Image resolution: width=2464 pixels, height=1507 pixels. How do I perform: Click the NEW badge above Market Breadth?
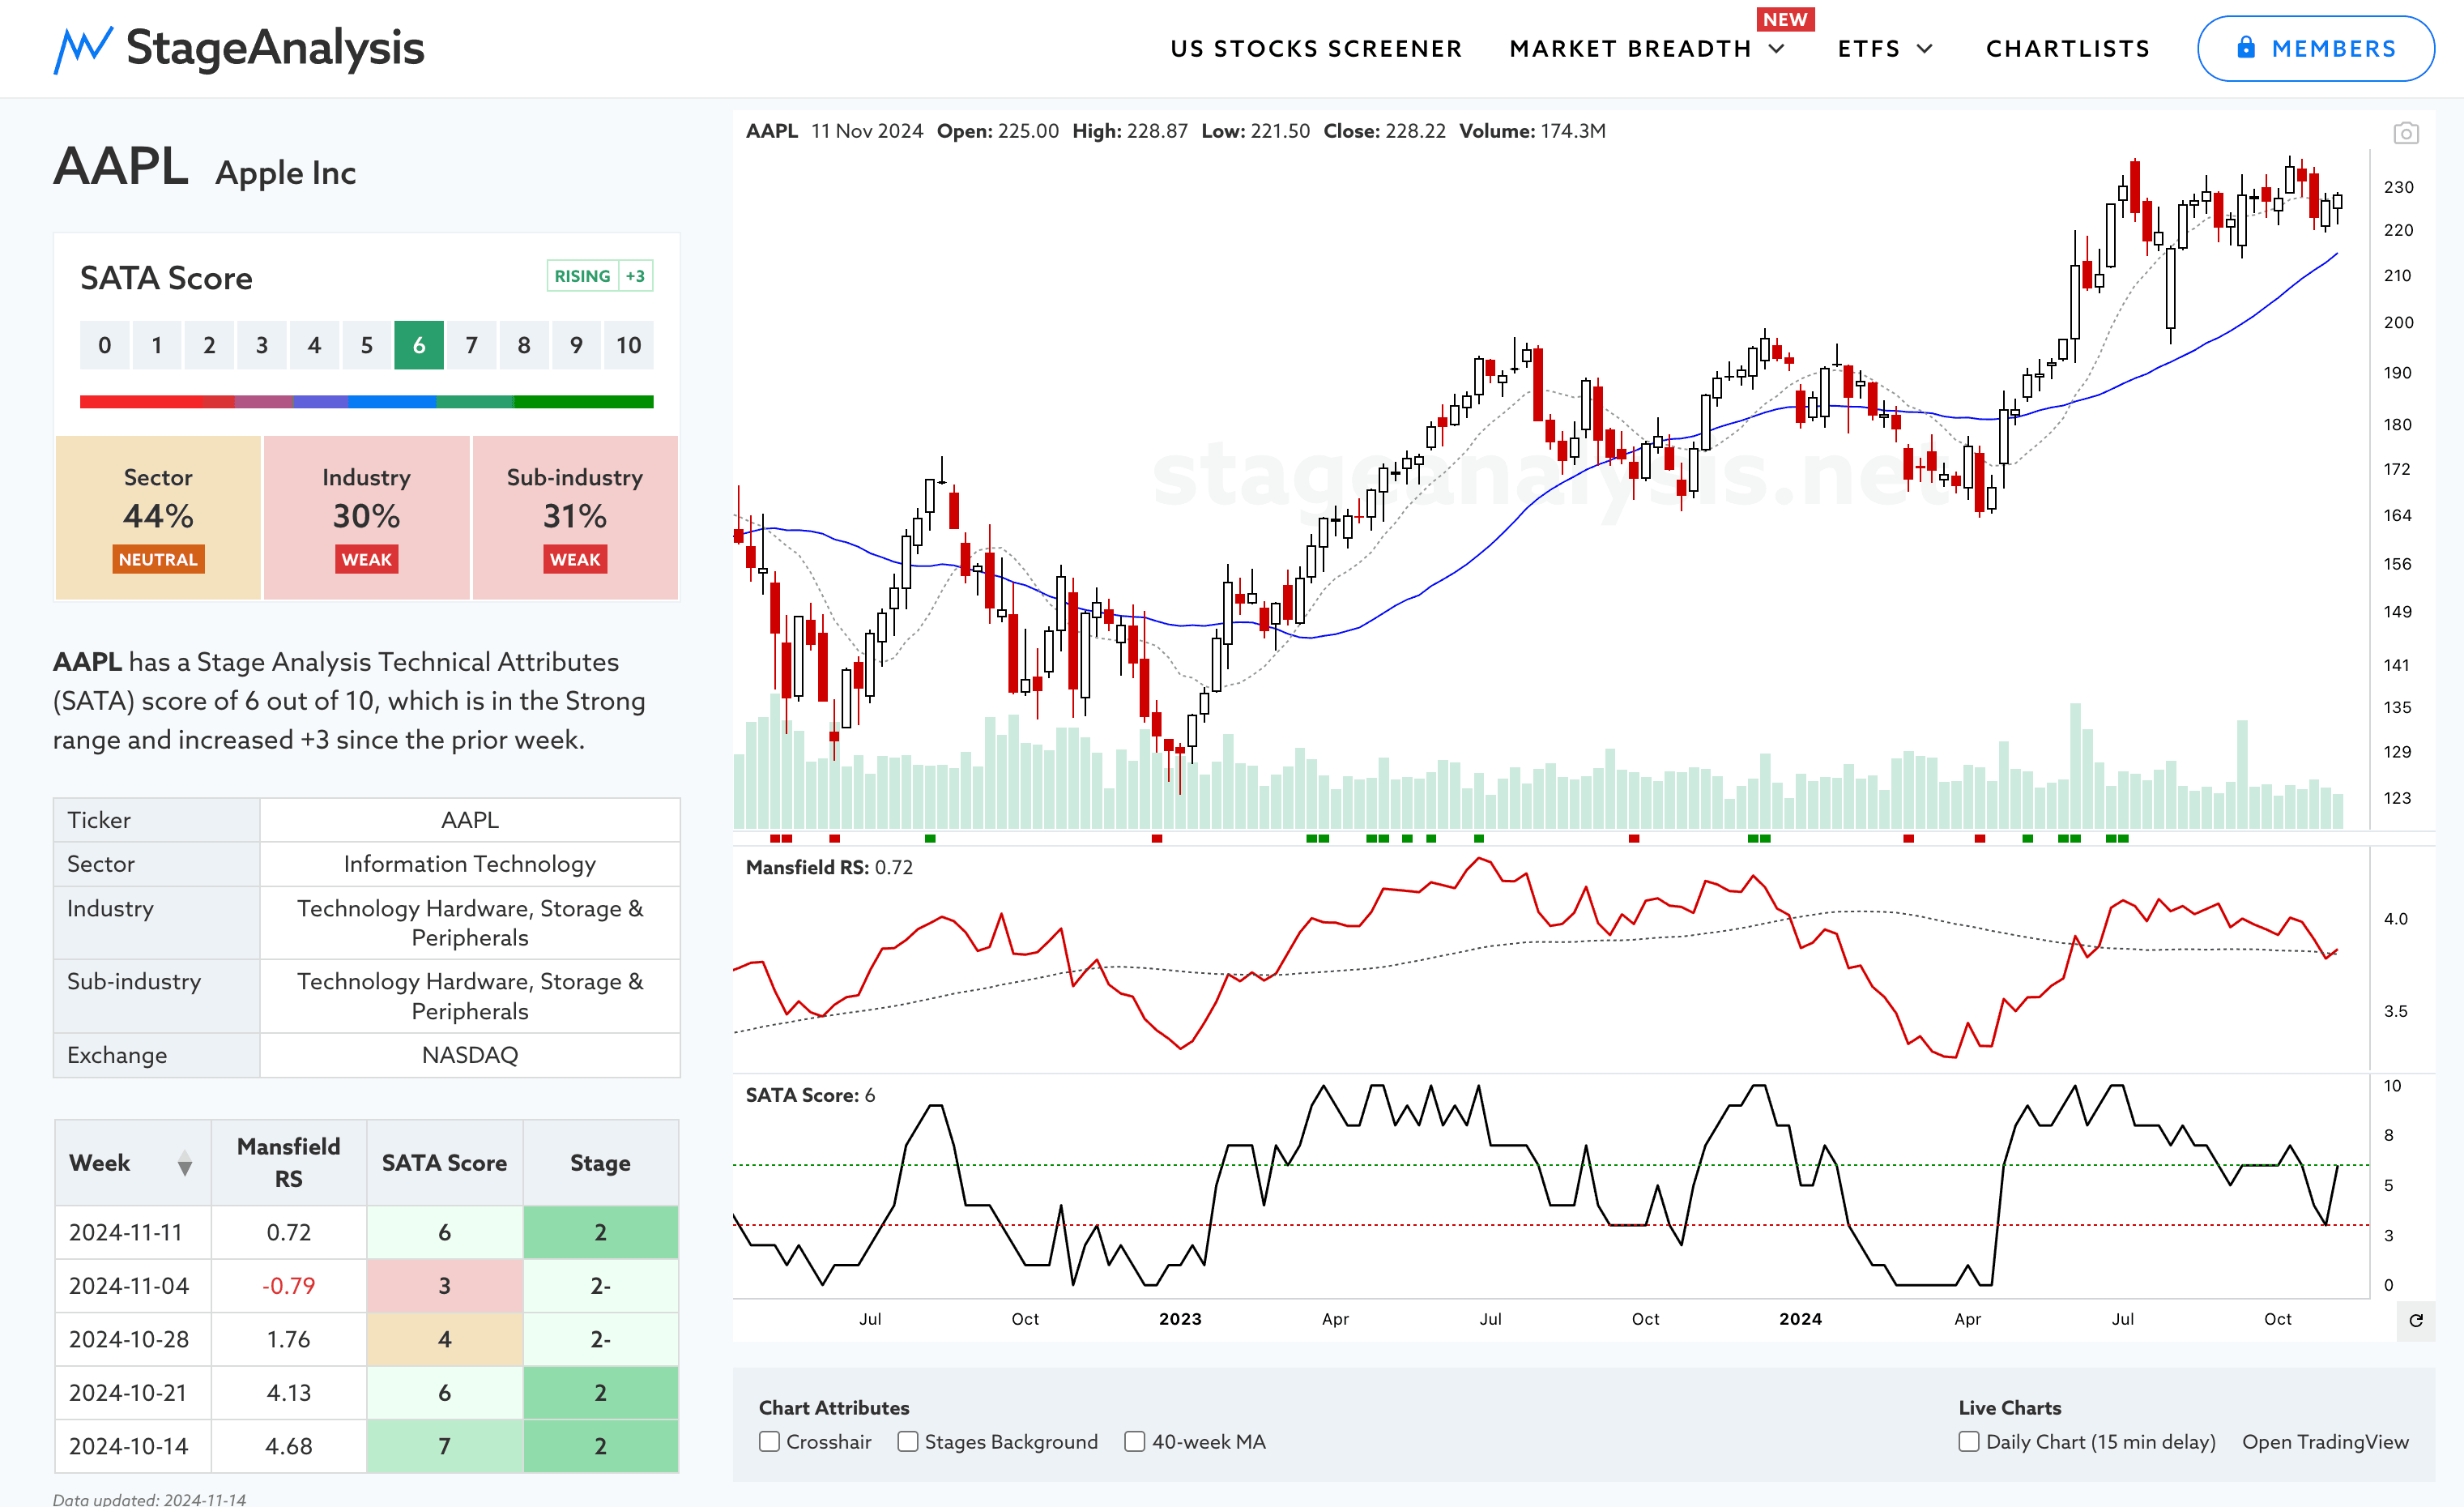1785,19
